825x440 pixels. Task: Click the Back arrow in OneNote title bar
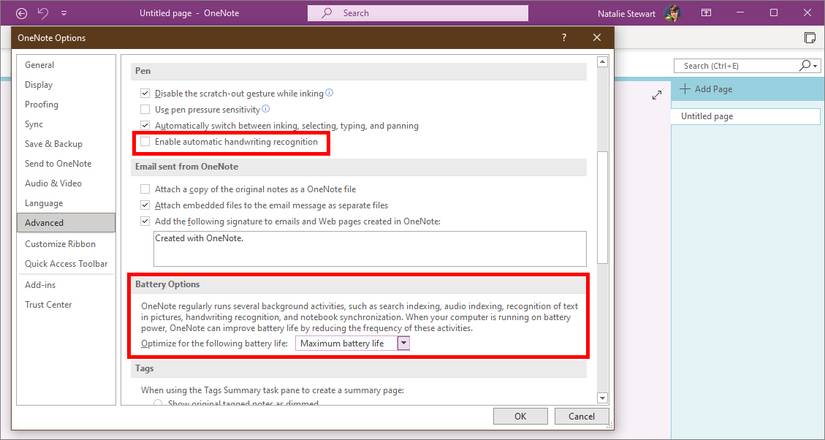(x=22, y=13)
